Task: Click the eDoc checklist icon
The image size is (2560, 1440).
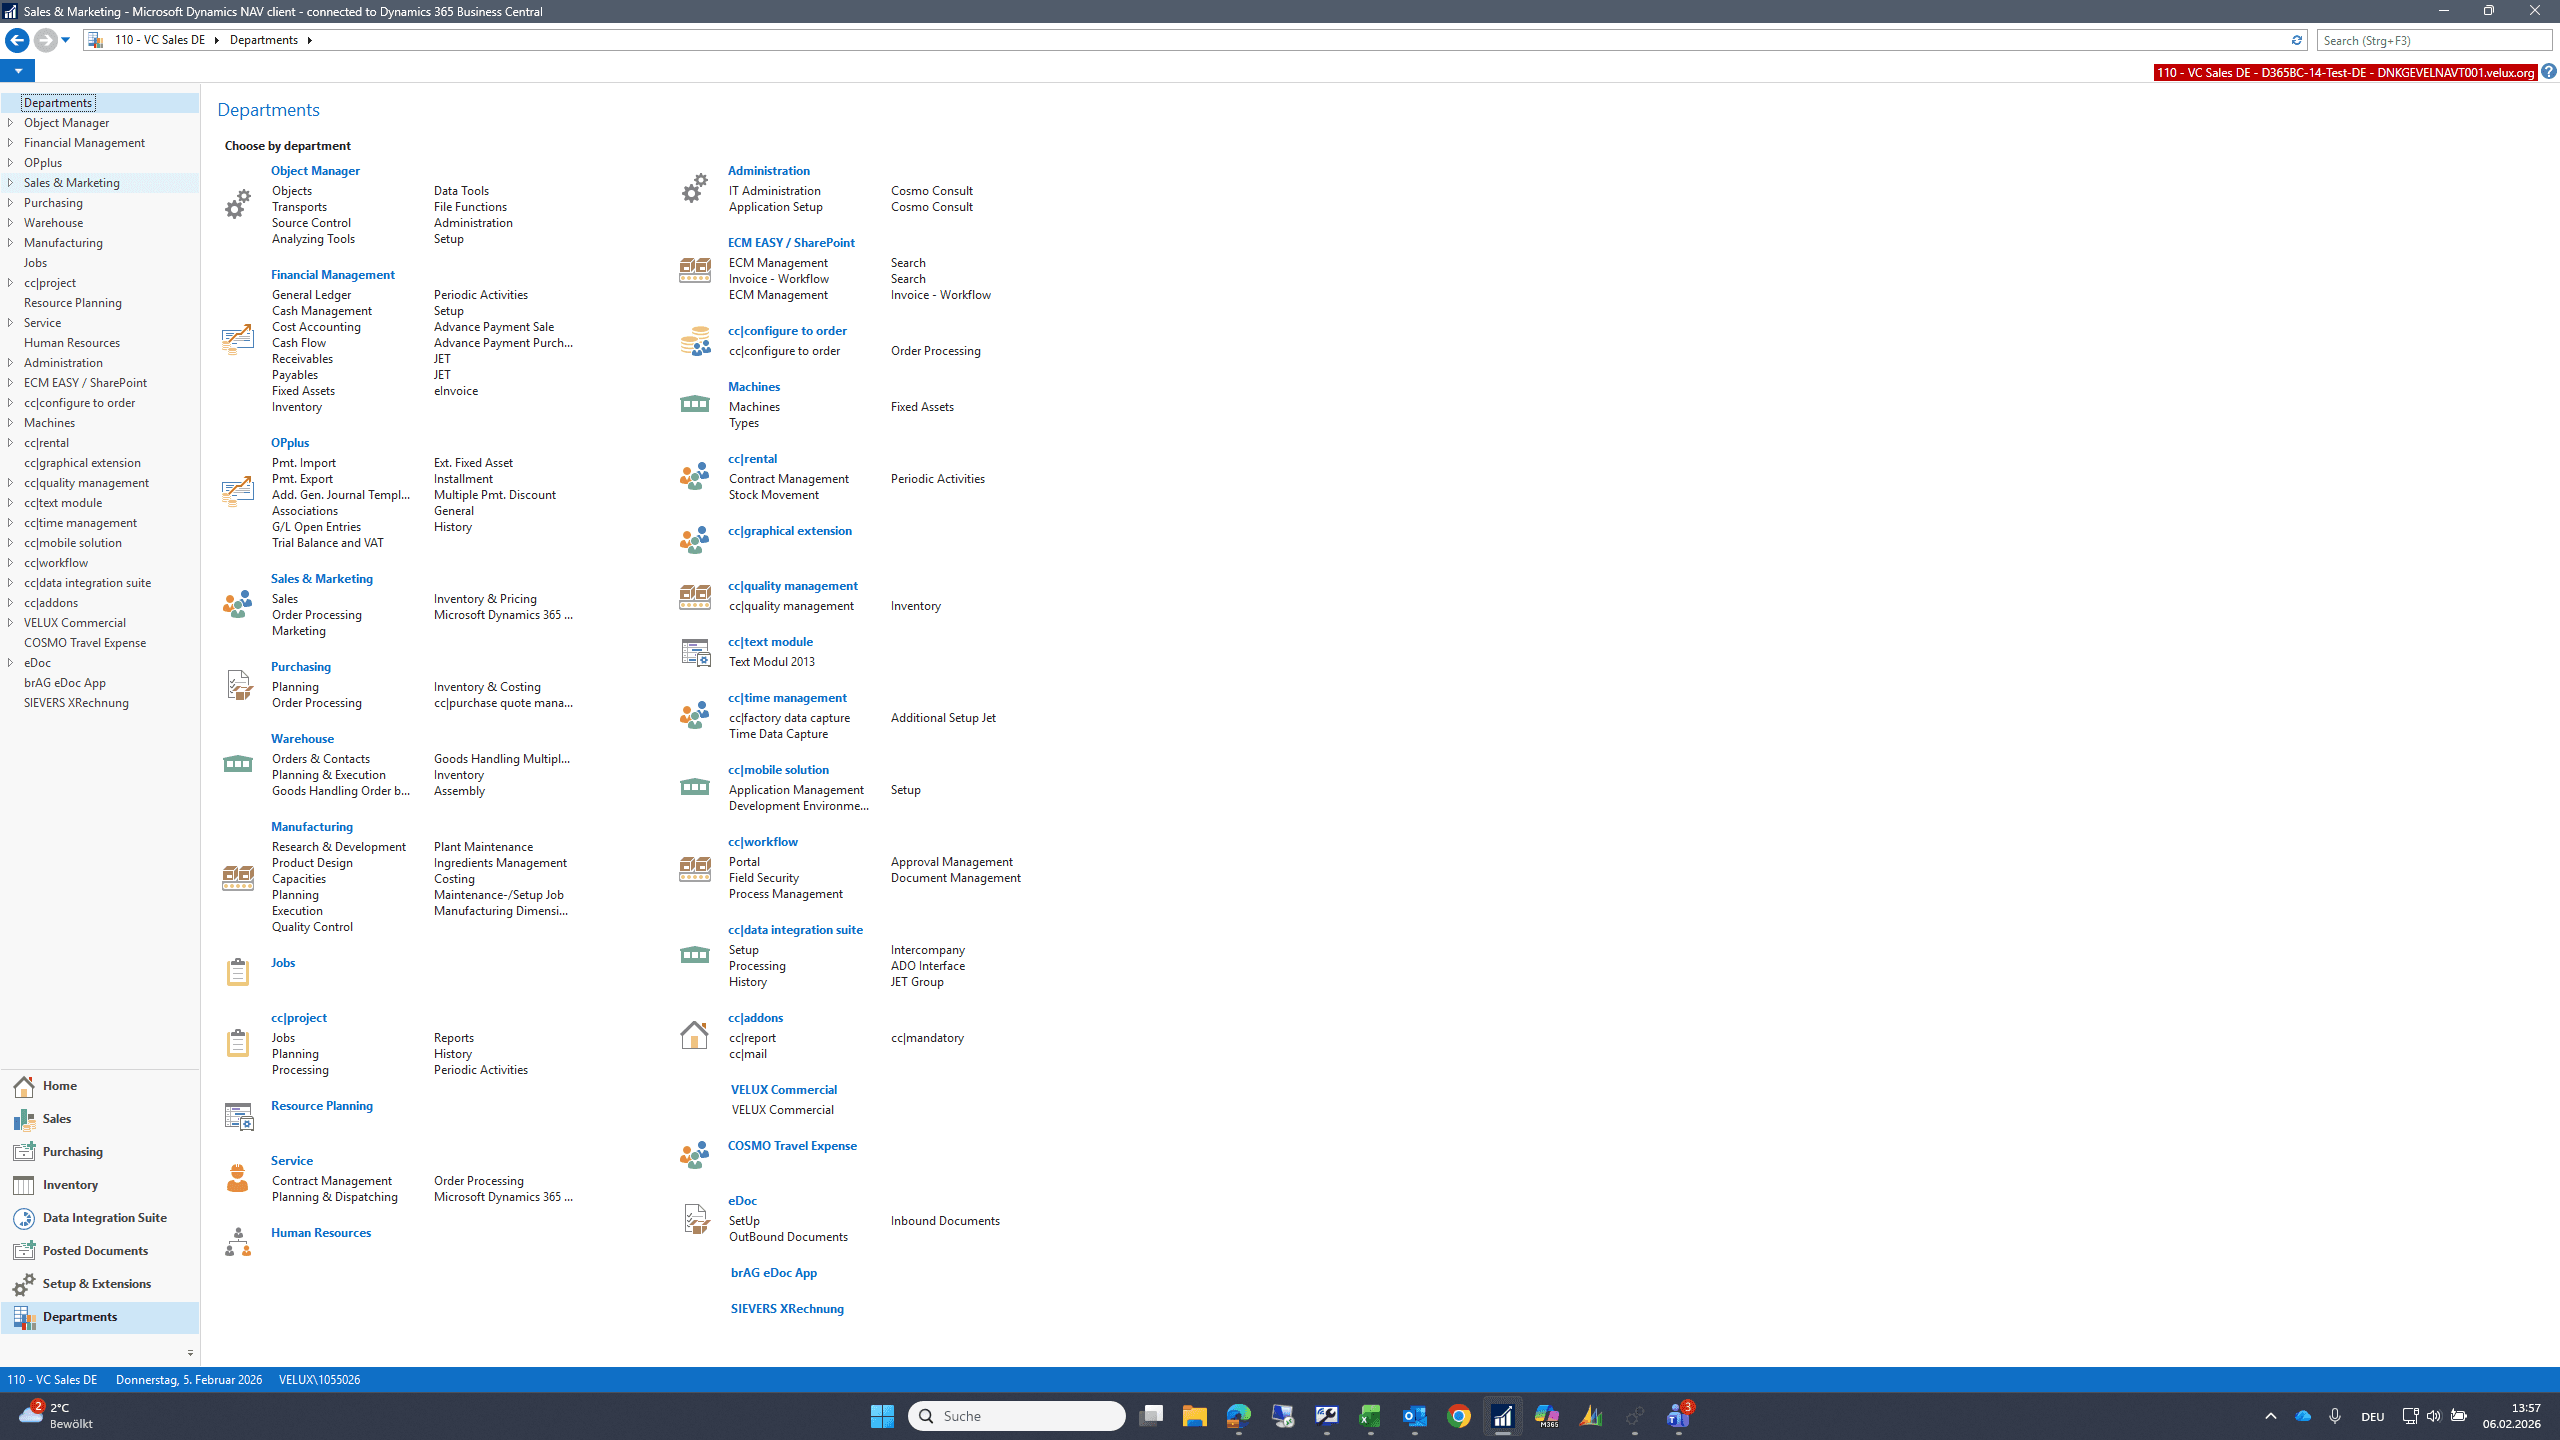Action: coord(696,1218)
